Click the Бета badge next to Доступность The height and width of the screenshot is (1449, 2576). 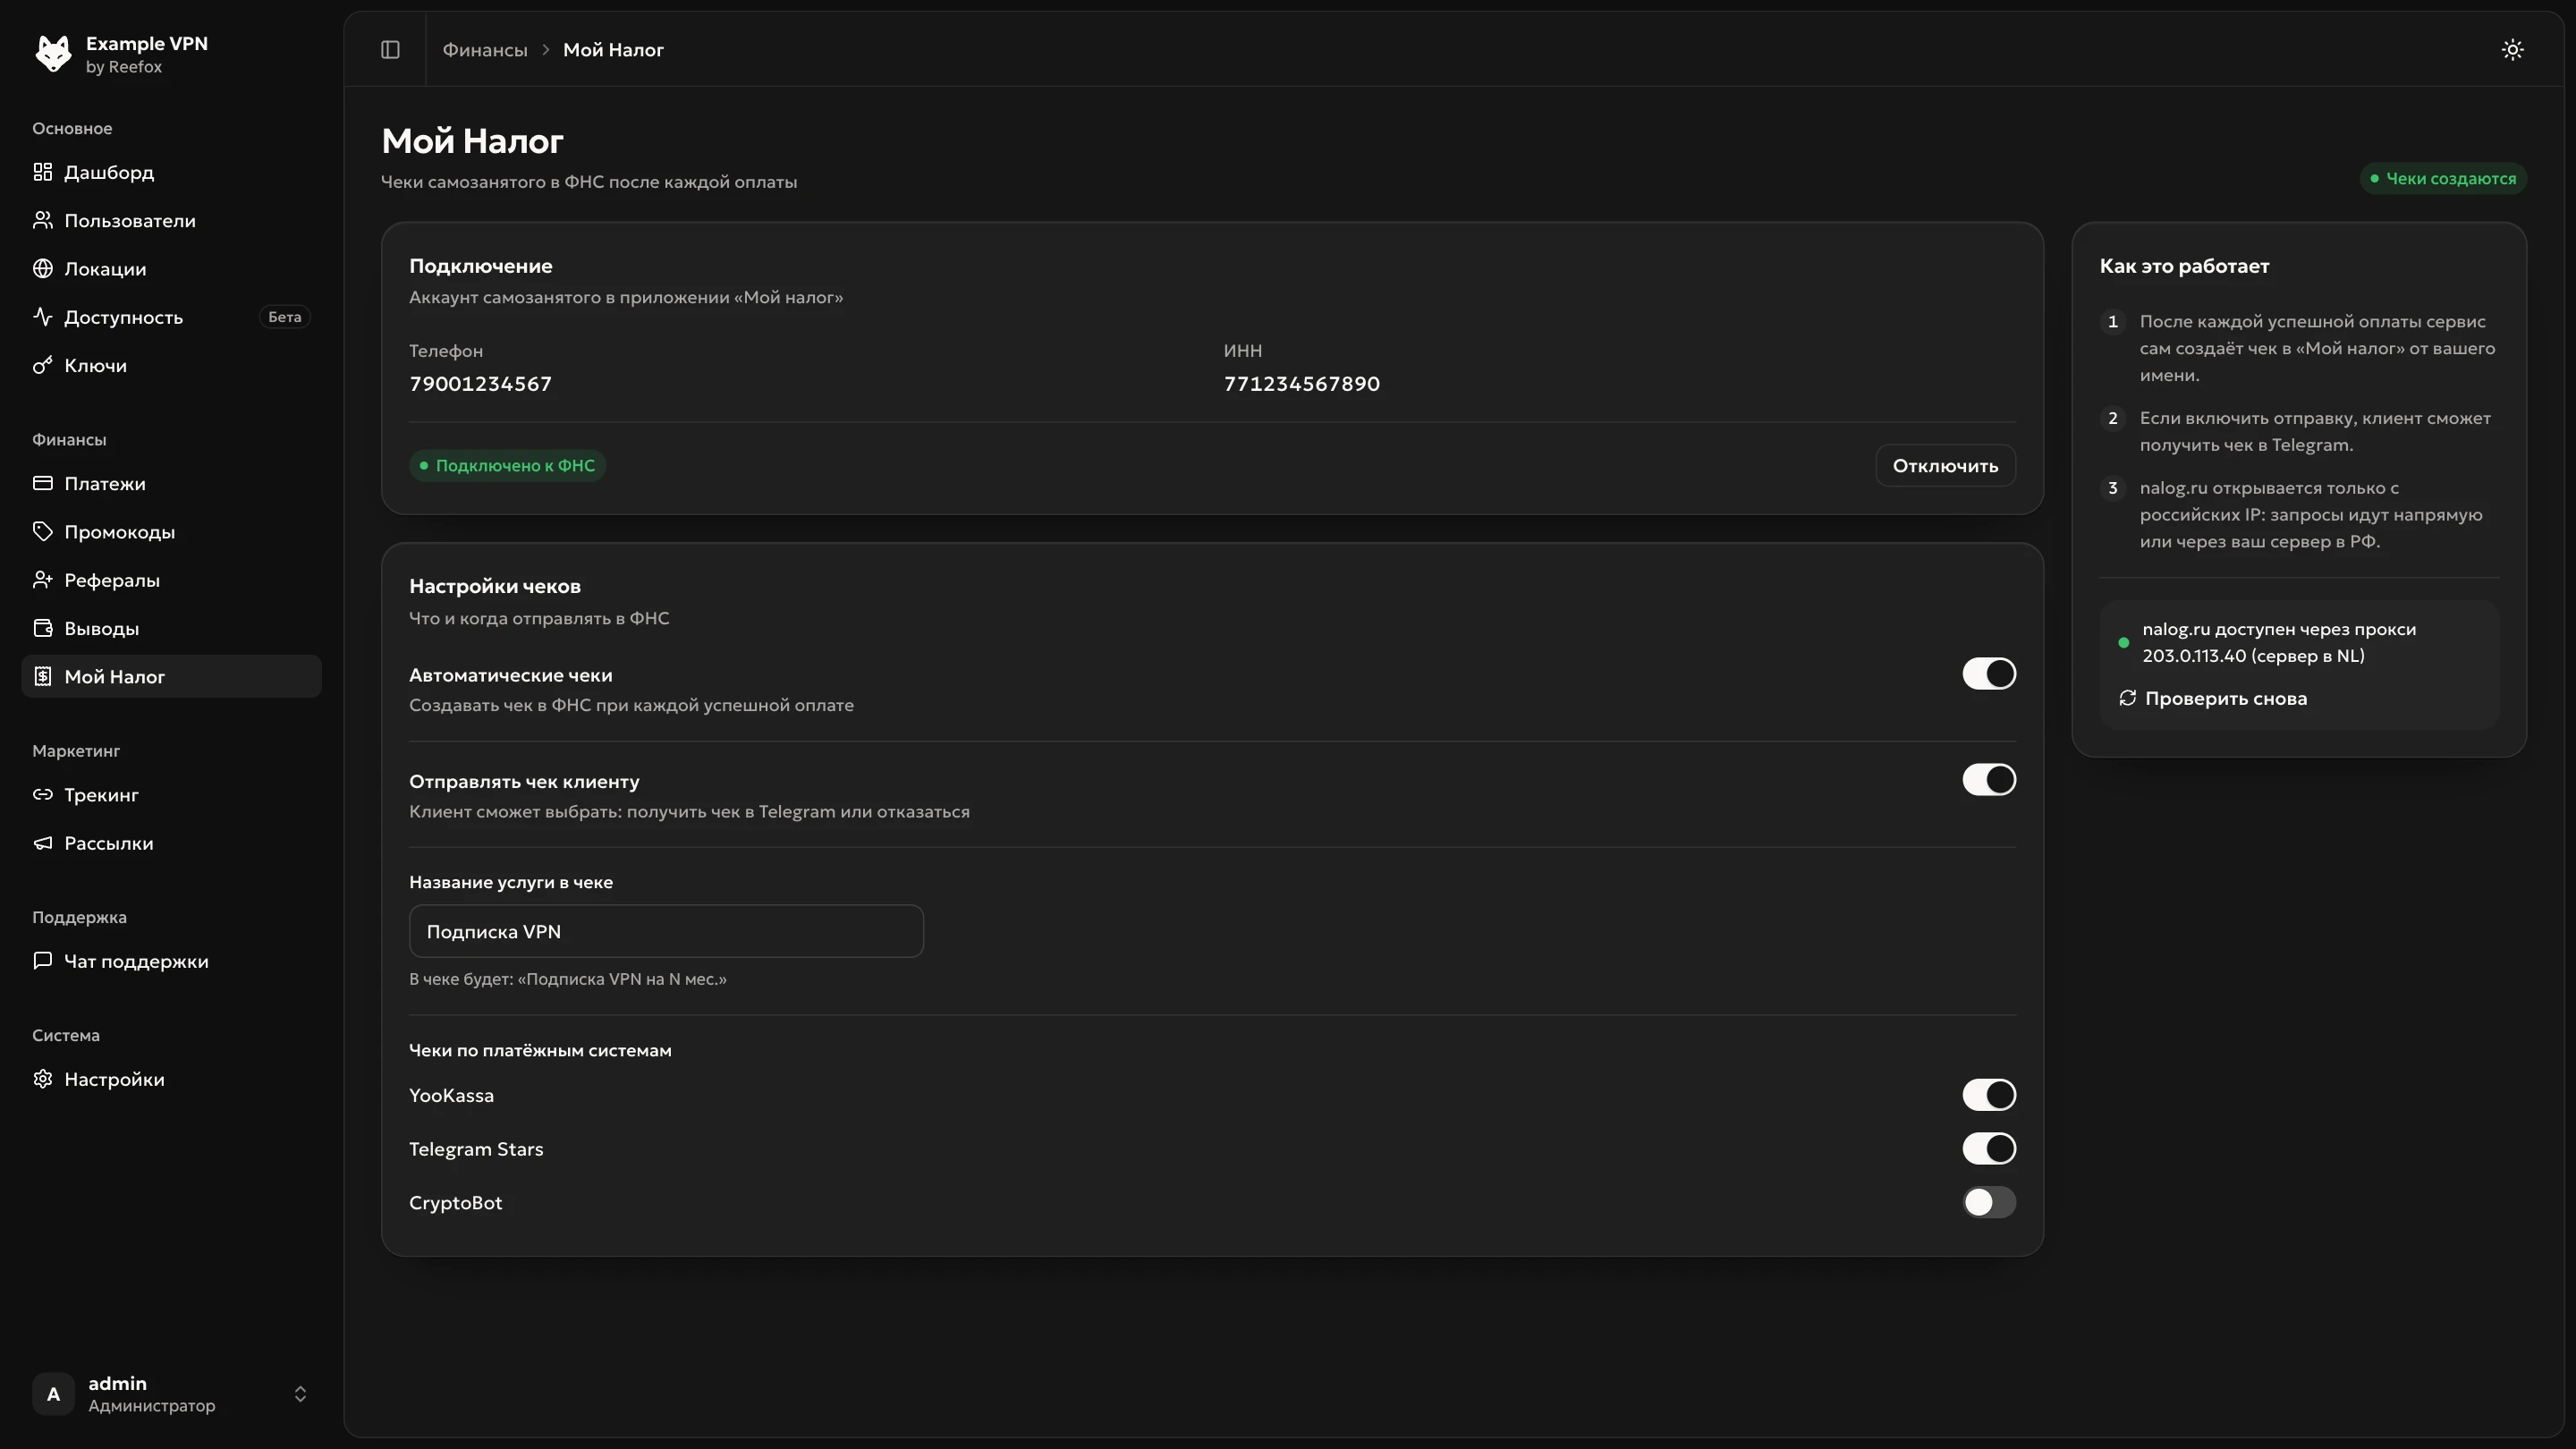coord(285,317)
